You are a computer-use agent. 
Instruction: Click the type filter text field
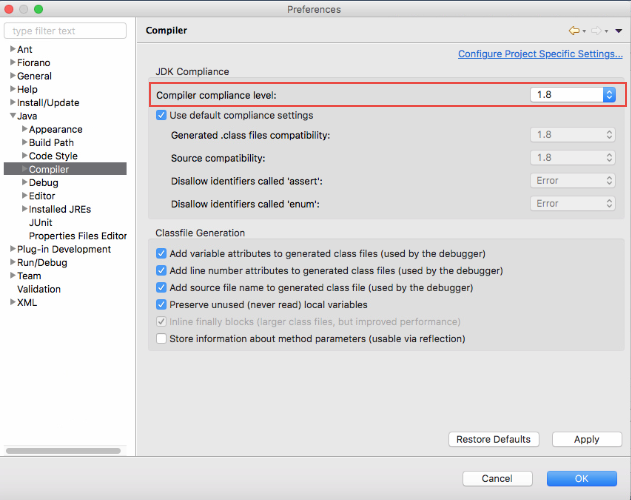click(65, 31)
